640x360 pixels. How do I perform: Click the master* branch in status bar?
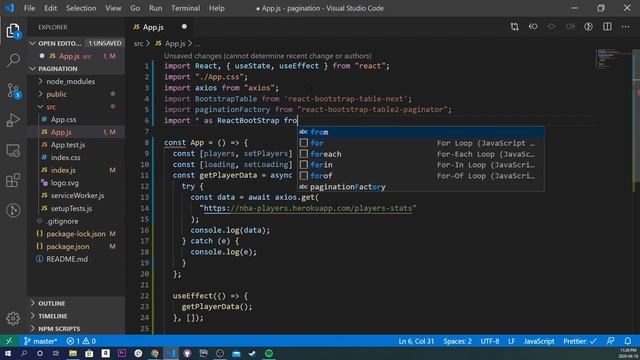point(41,341)
